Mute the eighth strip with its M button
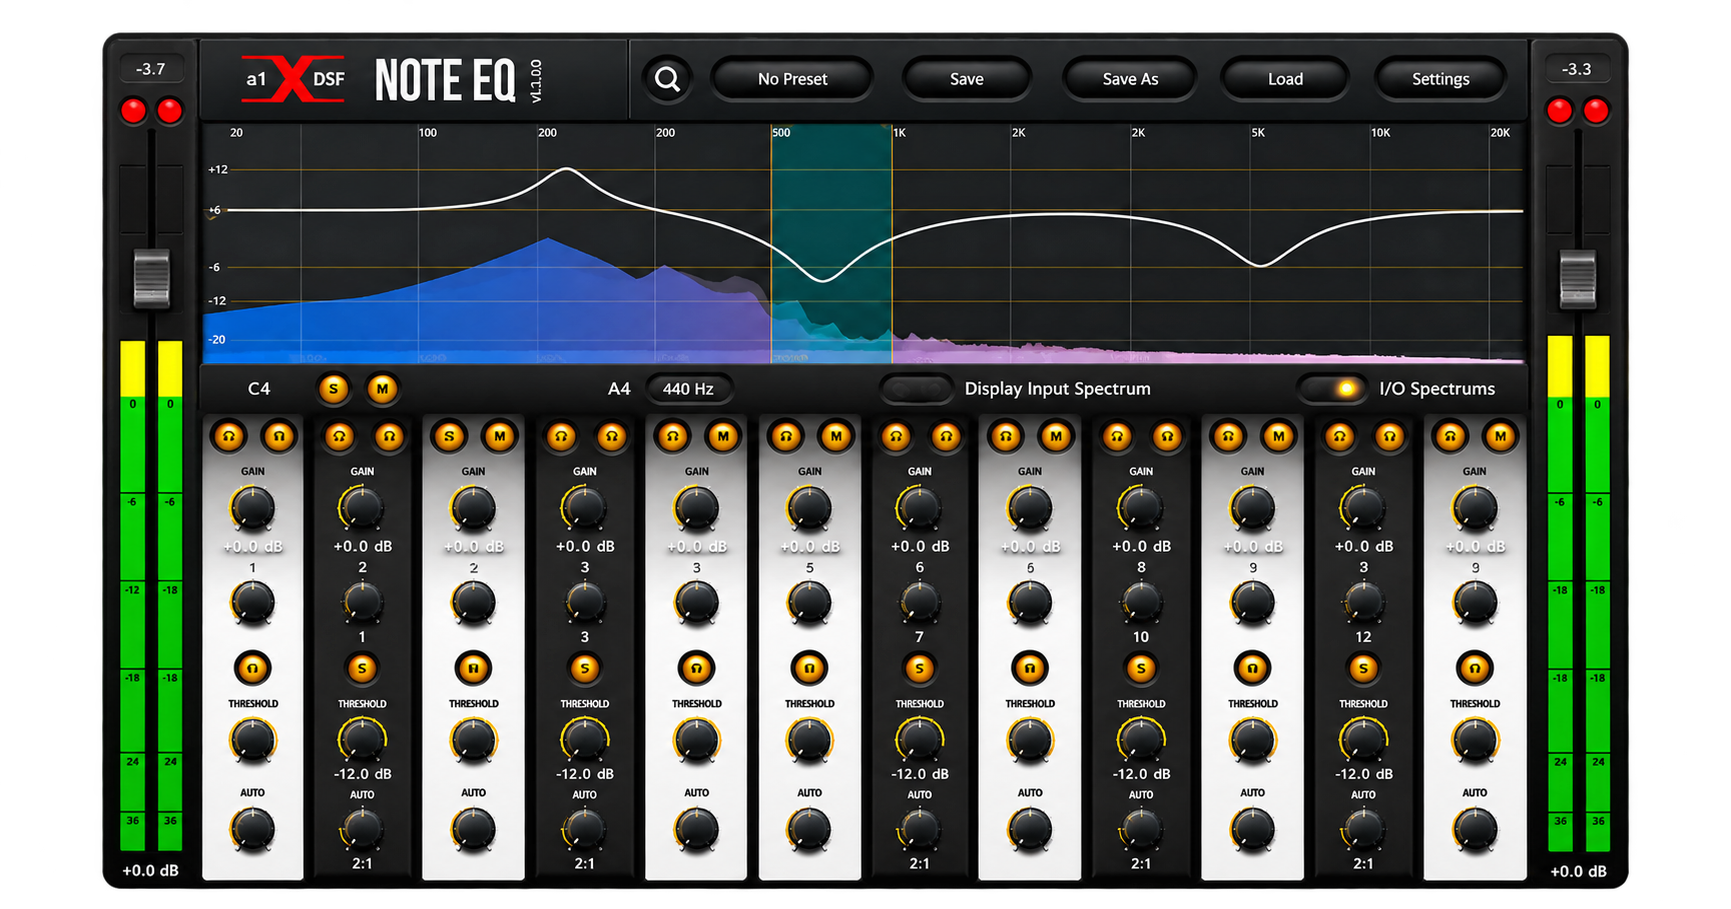Screen dimensions: 1731x909 tap(1056, 436)
